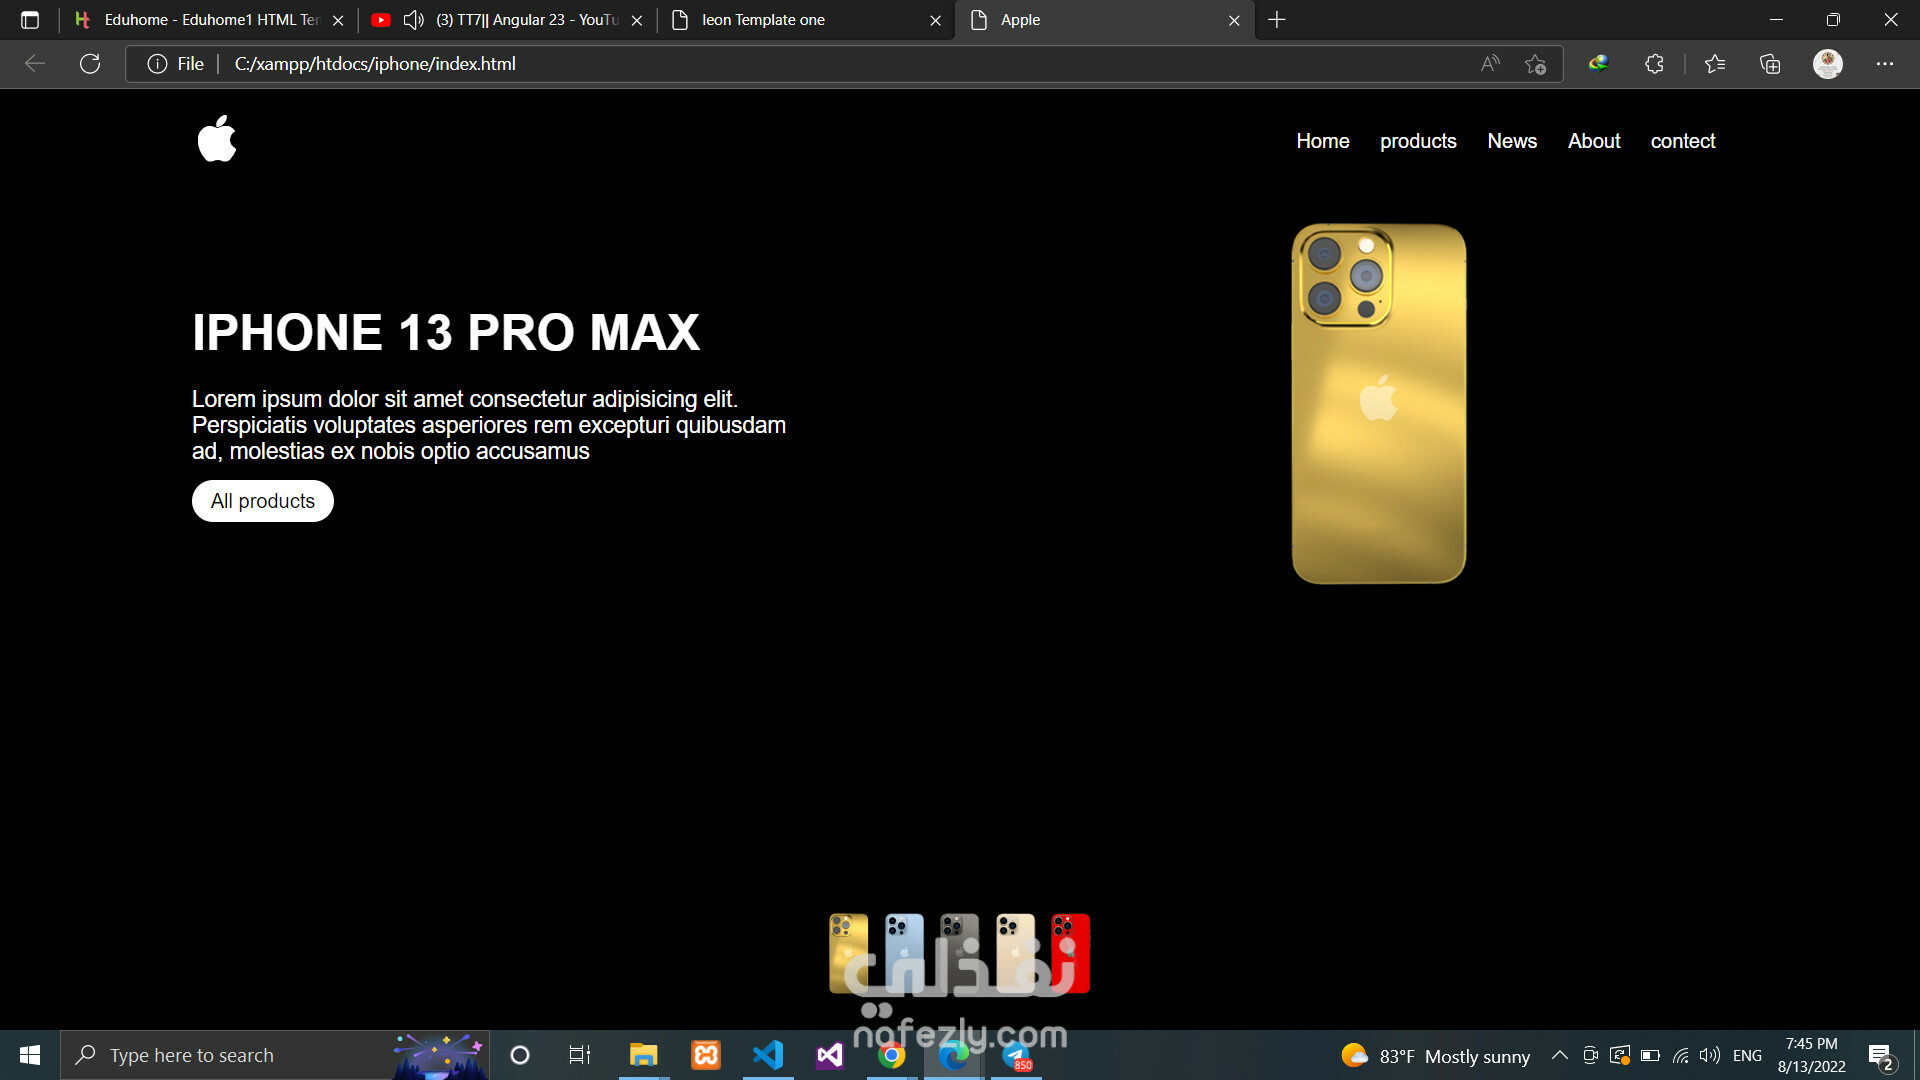Open the News nav link

pyautogui.click(x=1512, y=141)
